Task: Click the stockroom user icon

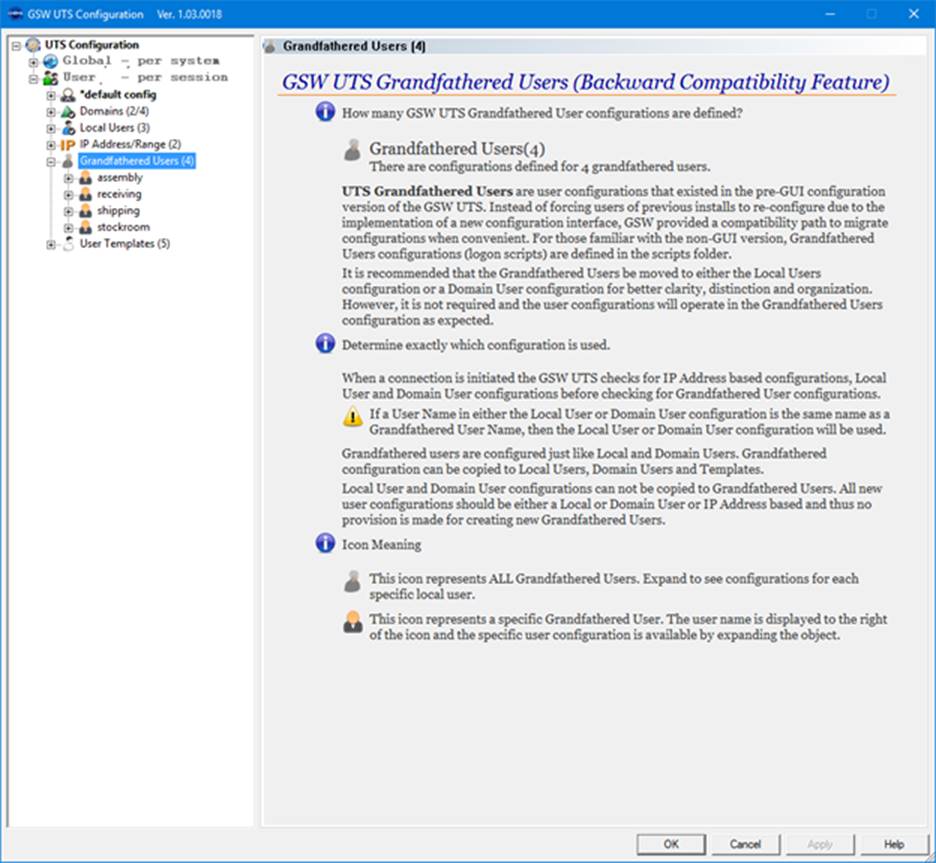Action: [x=85, y=227]
